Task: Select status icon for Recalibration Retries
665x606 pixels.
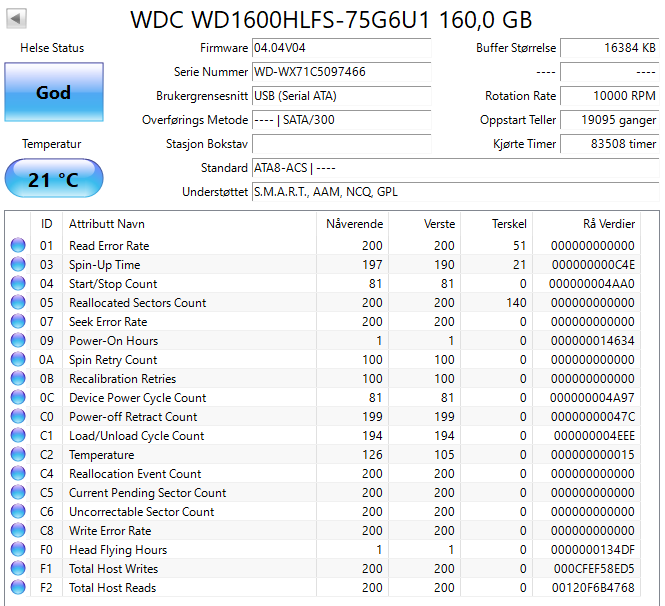Action: (18, 378)
